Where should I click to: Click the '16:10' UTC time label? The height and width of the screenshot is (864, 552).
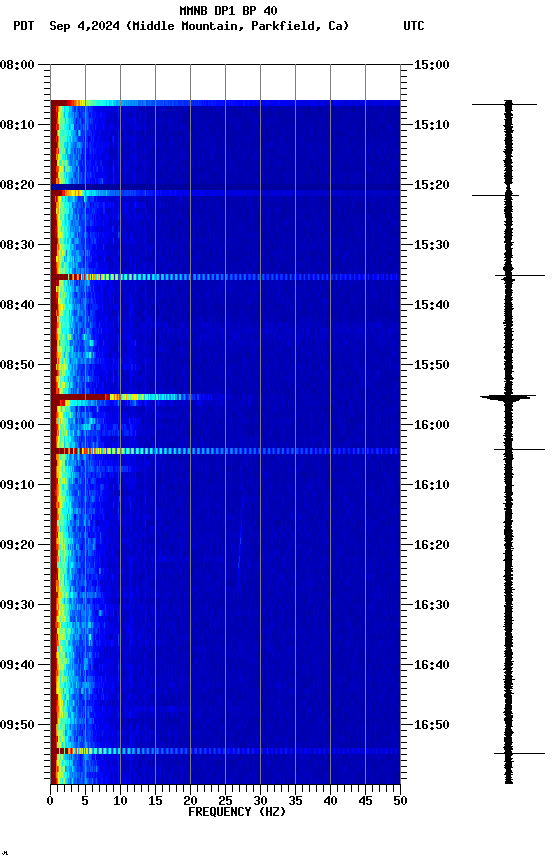coord(432,485)
